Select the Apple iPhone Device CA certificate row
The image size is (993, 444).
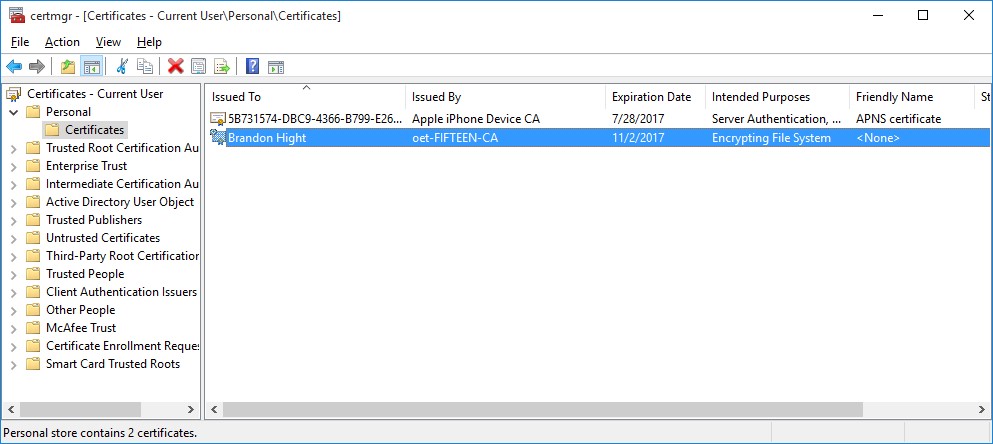[x=475, y=119]
